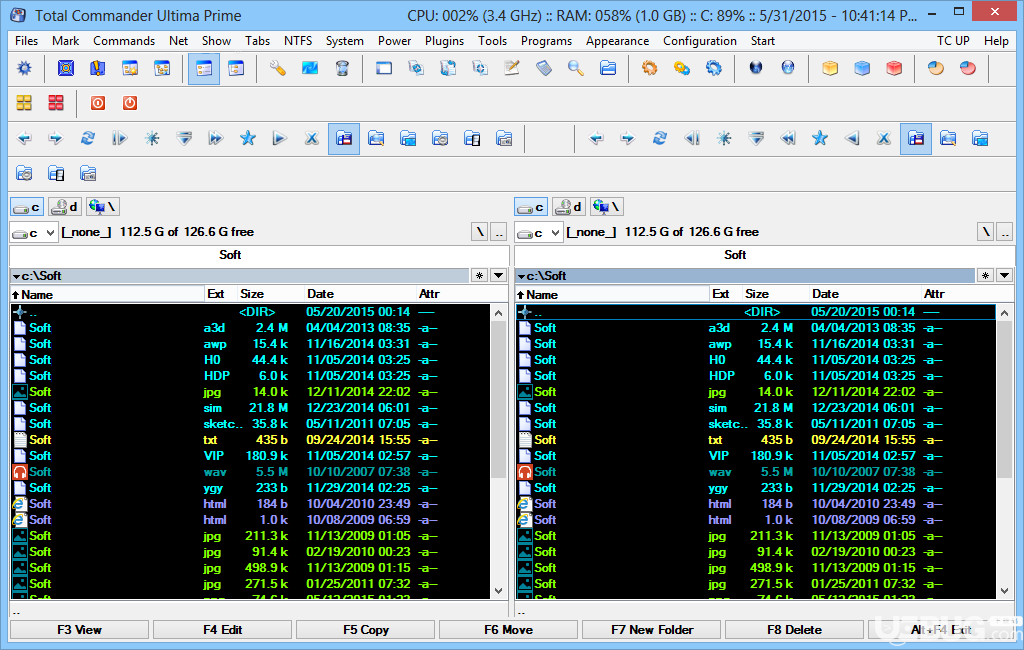Click the blue cube toolbar icon

(862, 68)
